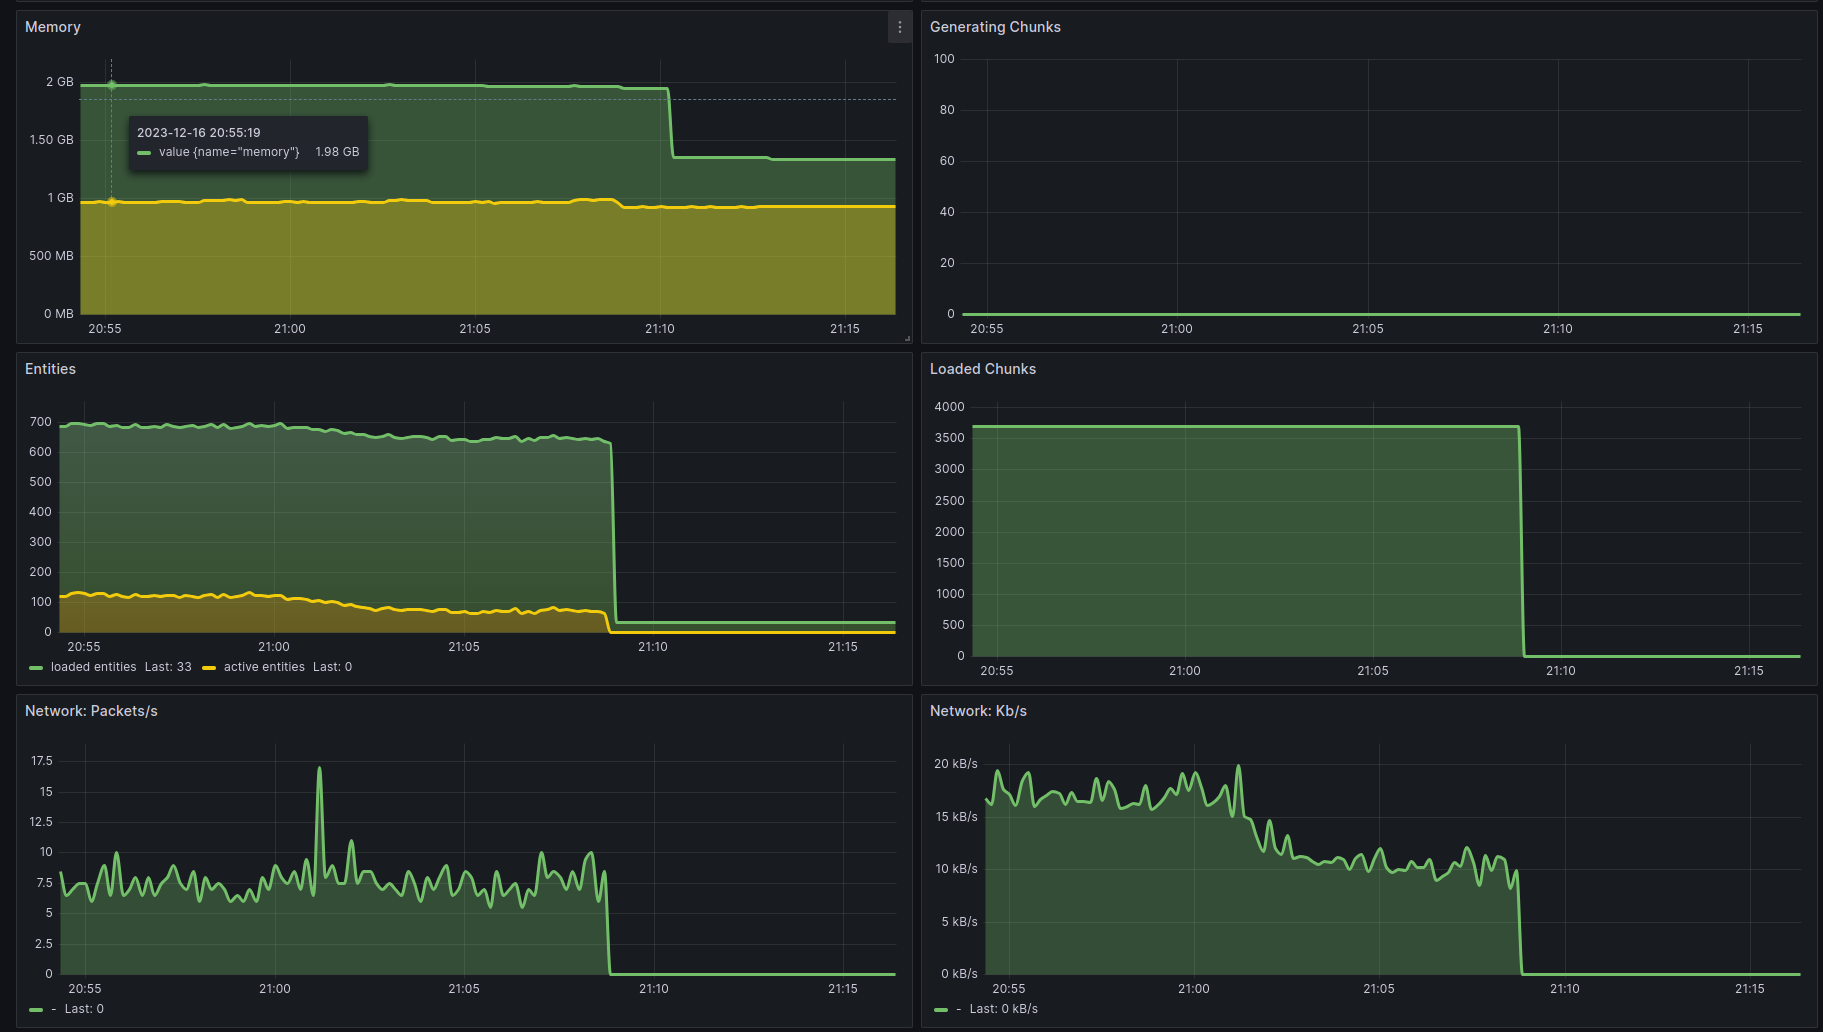Click the '12.5' axis label in Packets/s

point(41,822)
